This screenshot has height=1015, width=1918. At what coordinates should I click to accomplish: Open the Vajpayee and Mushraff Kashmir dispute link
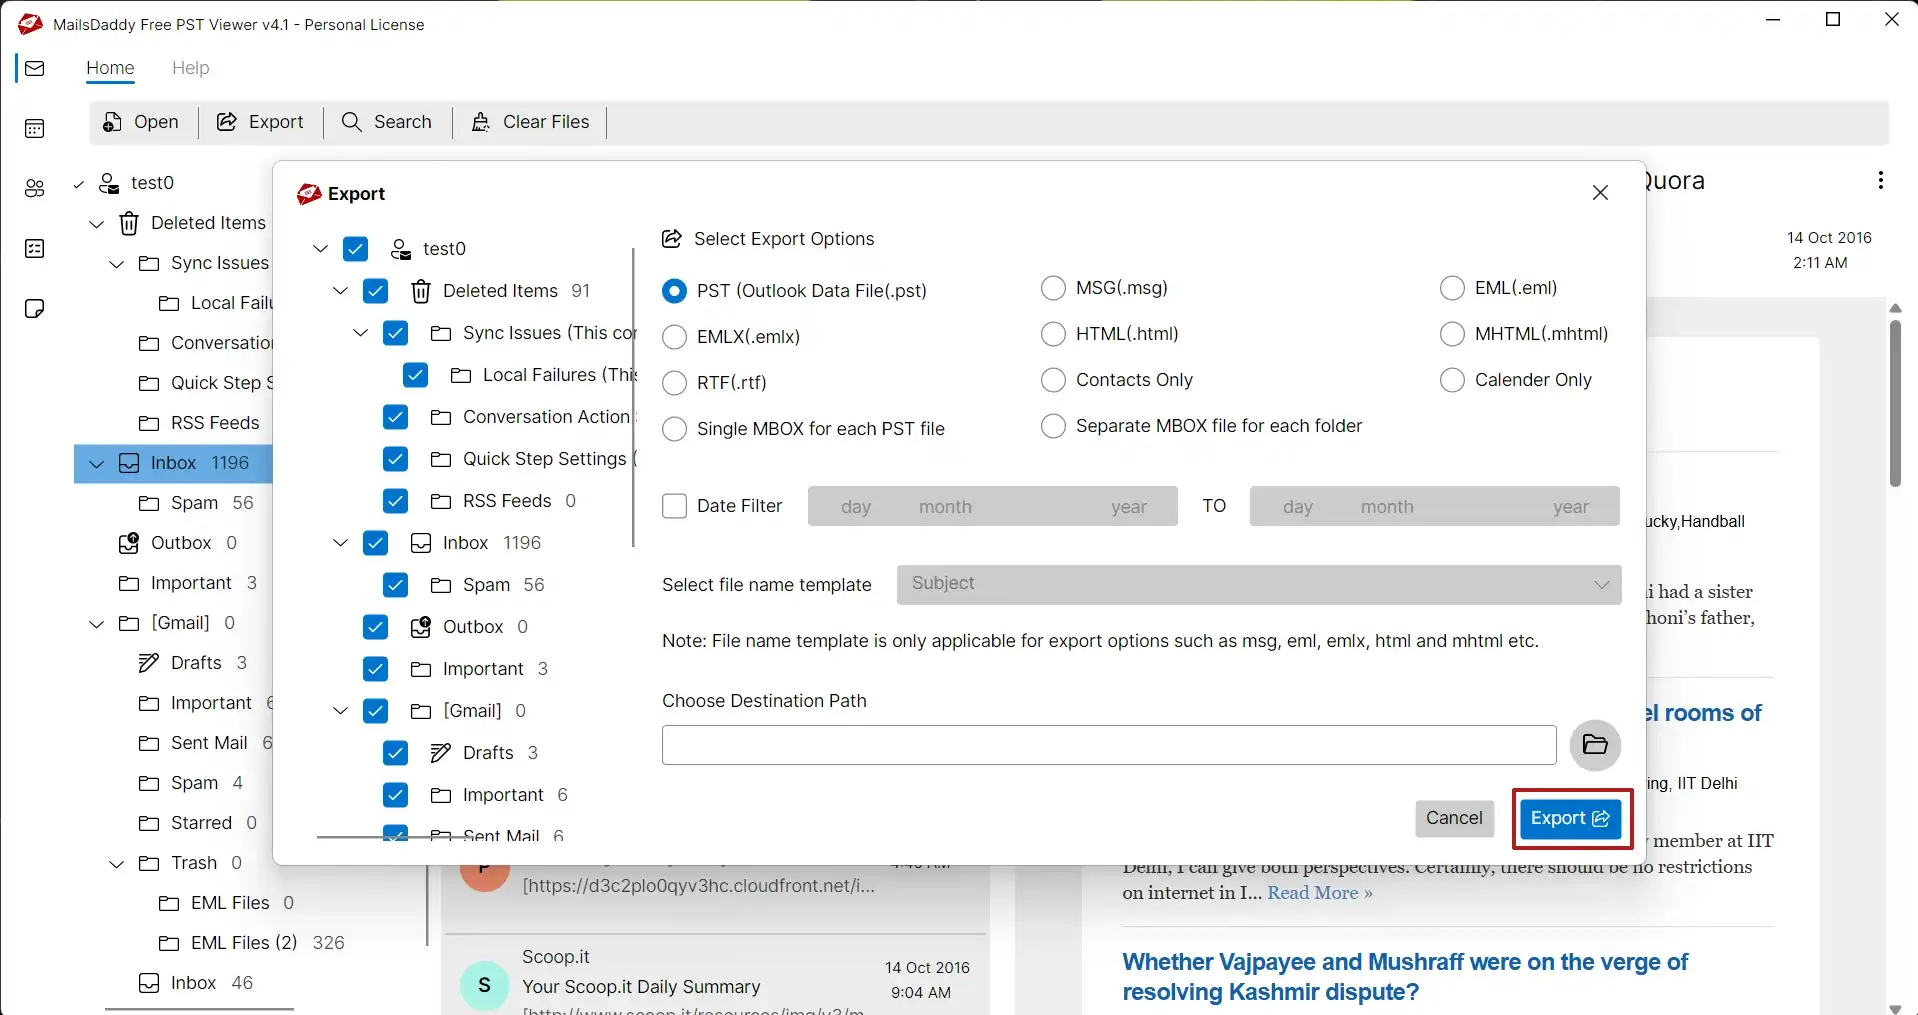coord(1405,977)
